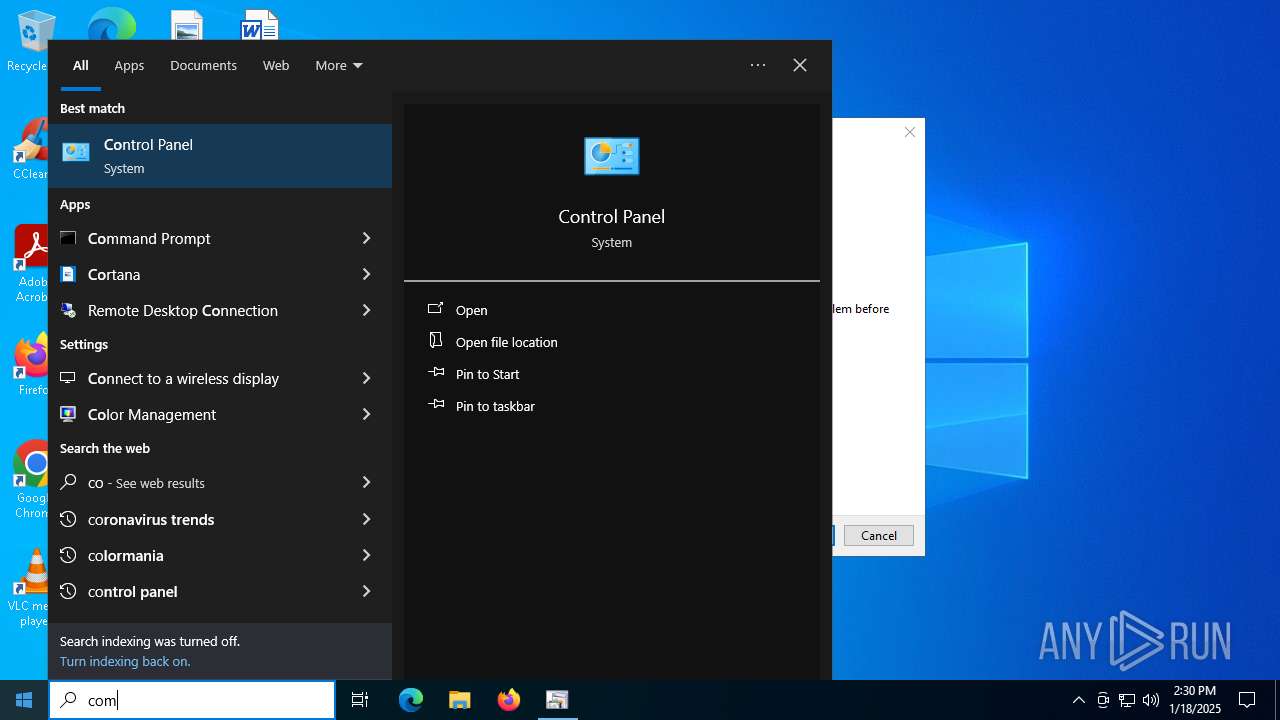Click the Cortana app icon in results
The height and width of the screenshot is (720, 1280).
68,274
